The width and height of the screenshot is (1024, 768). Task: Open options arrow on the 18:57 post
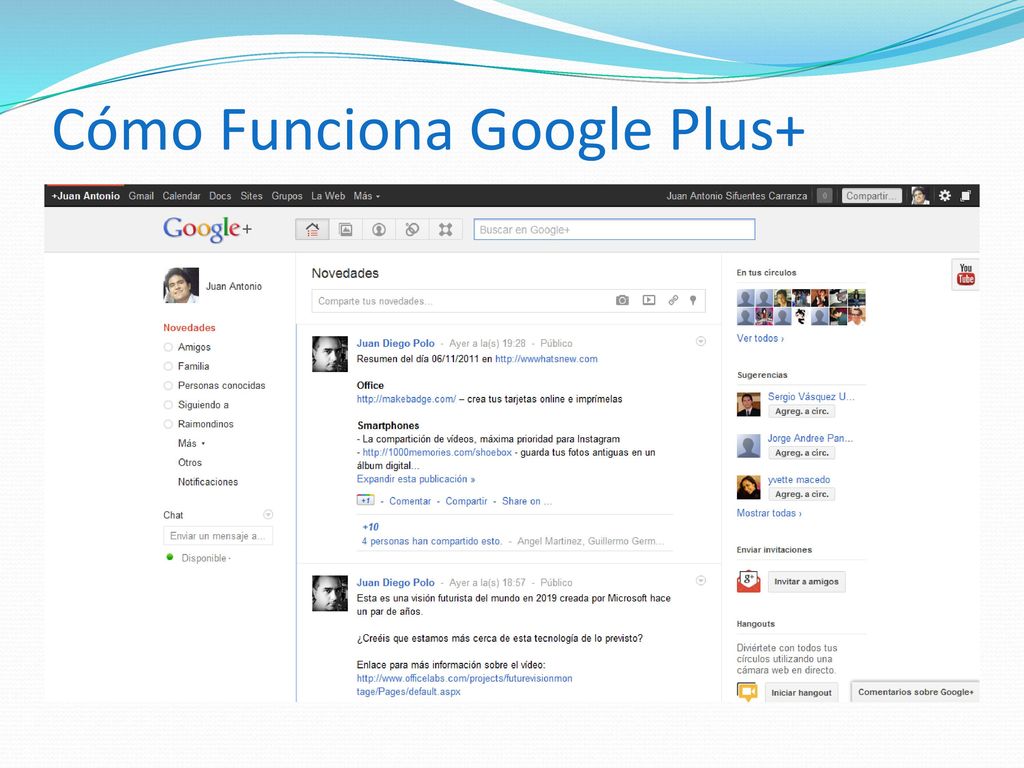click(701, 580)
